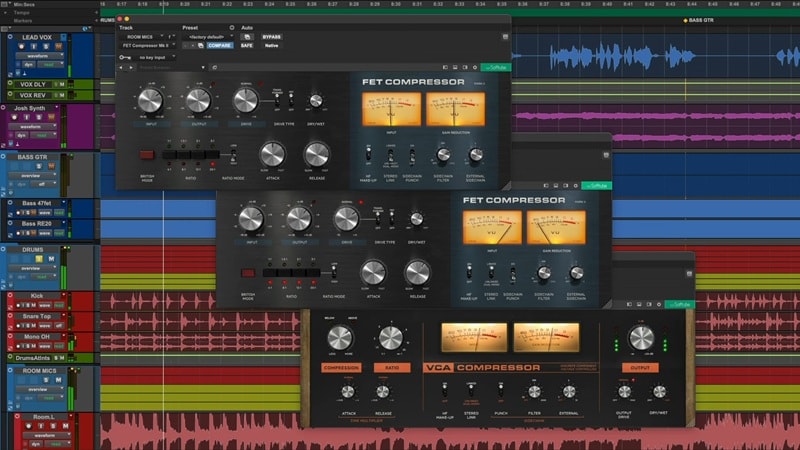Click the automation enable icon under Auto
Screen dimensions: 800x450
246,37
